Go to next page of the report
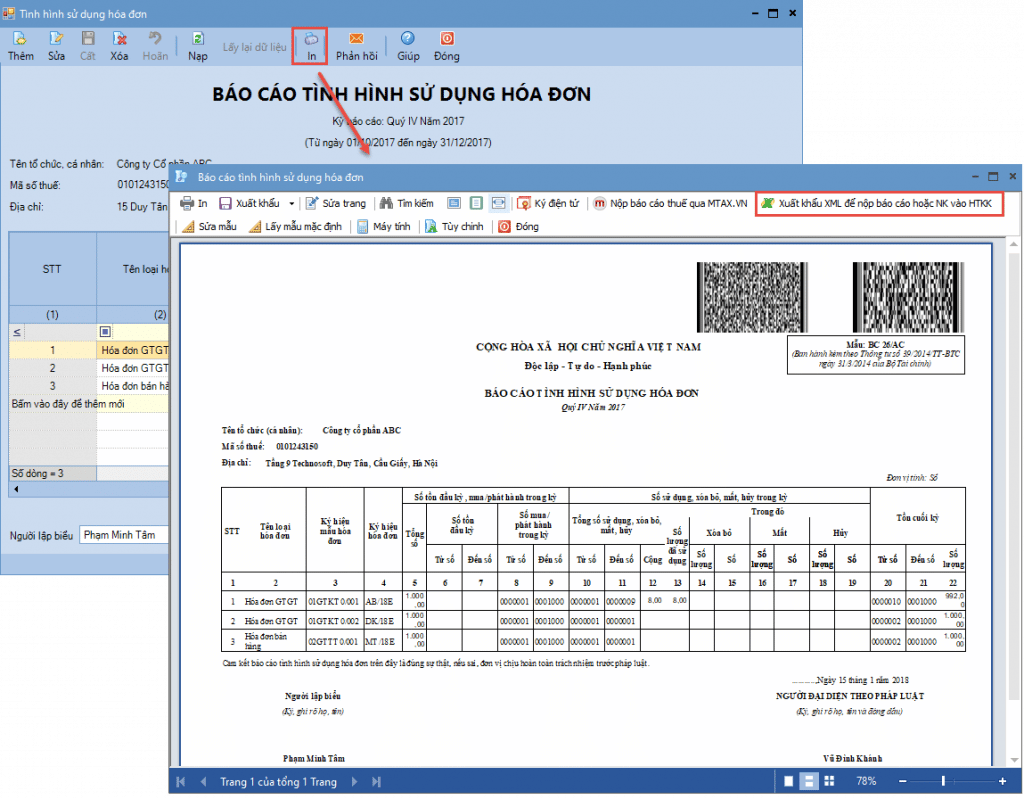This screenshot has width=1024, height=799. [x=355, y=781]
